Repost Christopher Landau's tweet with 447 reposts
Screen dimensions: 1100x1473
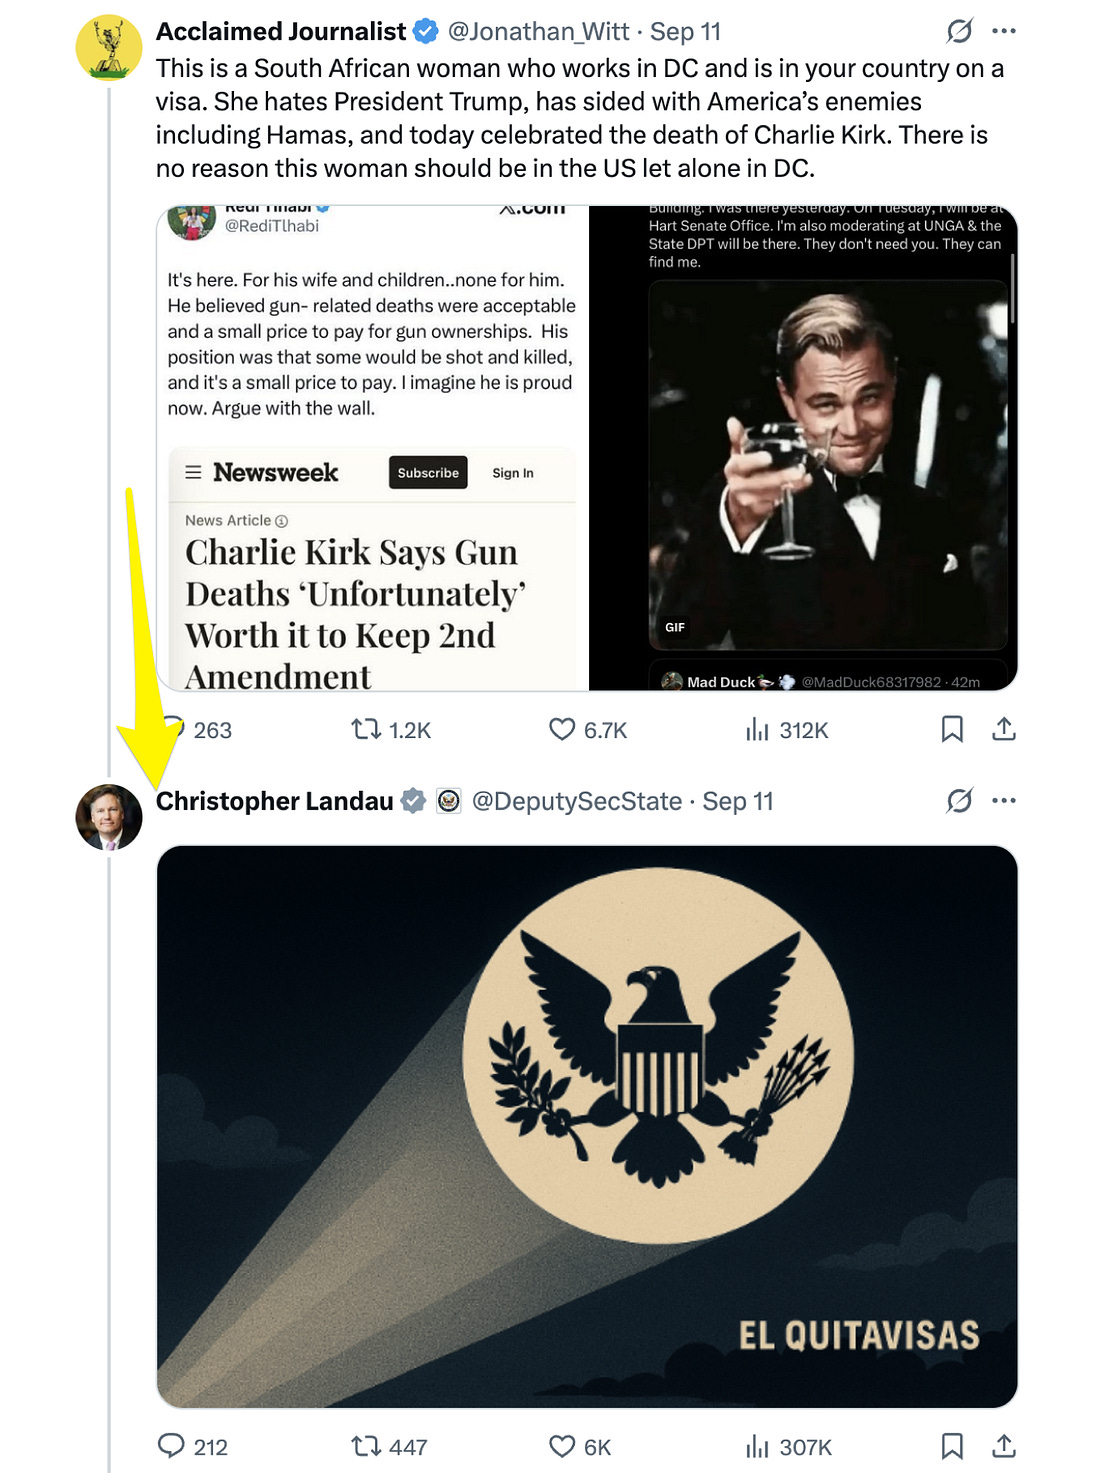367,1446
